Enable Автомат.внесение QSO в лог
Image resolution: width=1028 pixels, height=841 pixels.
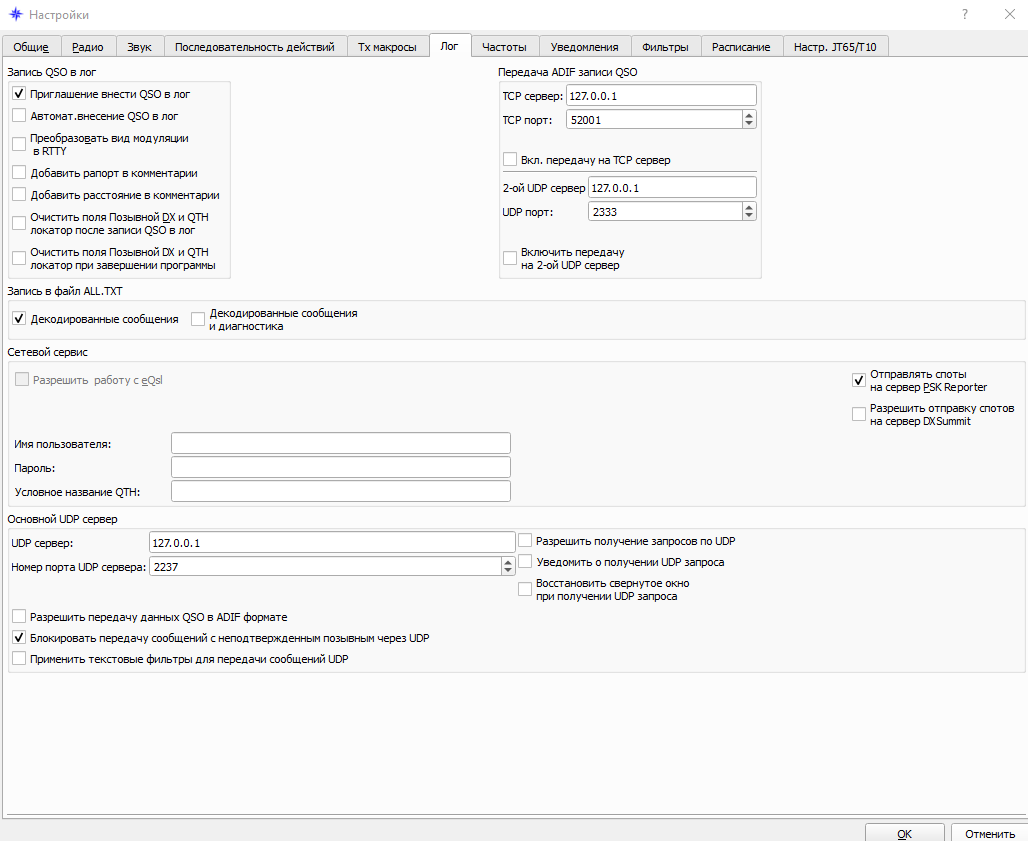tap(19, 116)
